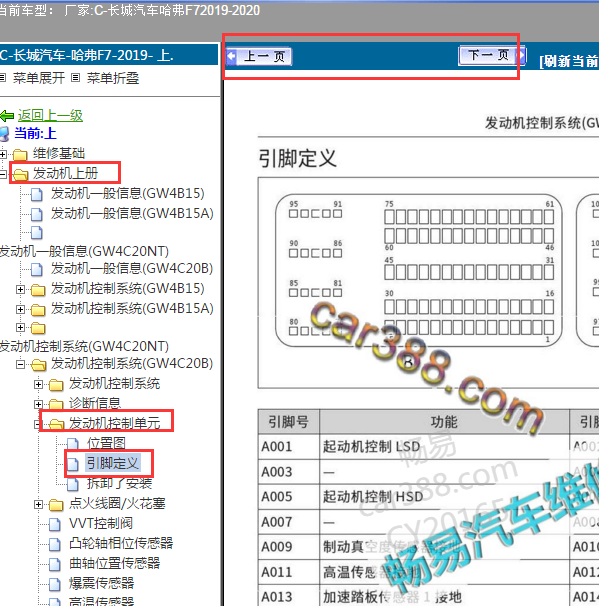This screenshot has width=599, height=606.
Task: Click the 点火线圈/火花塞 folder icon
Action: [x=56, y=504]
